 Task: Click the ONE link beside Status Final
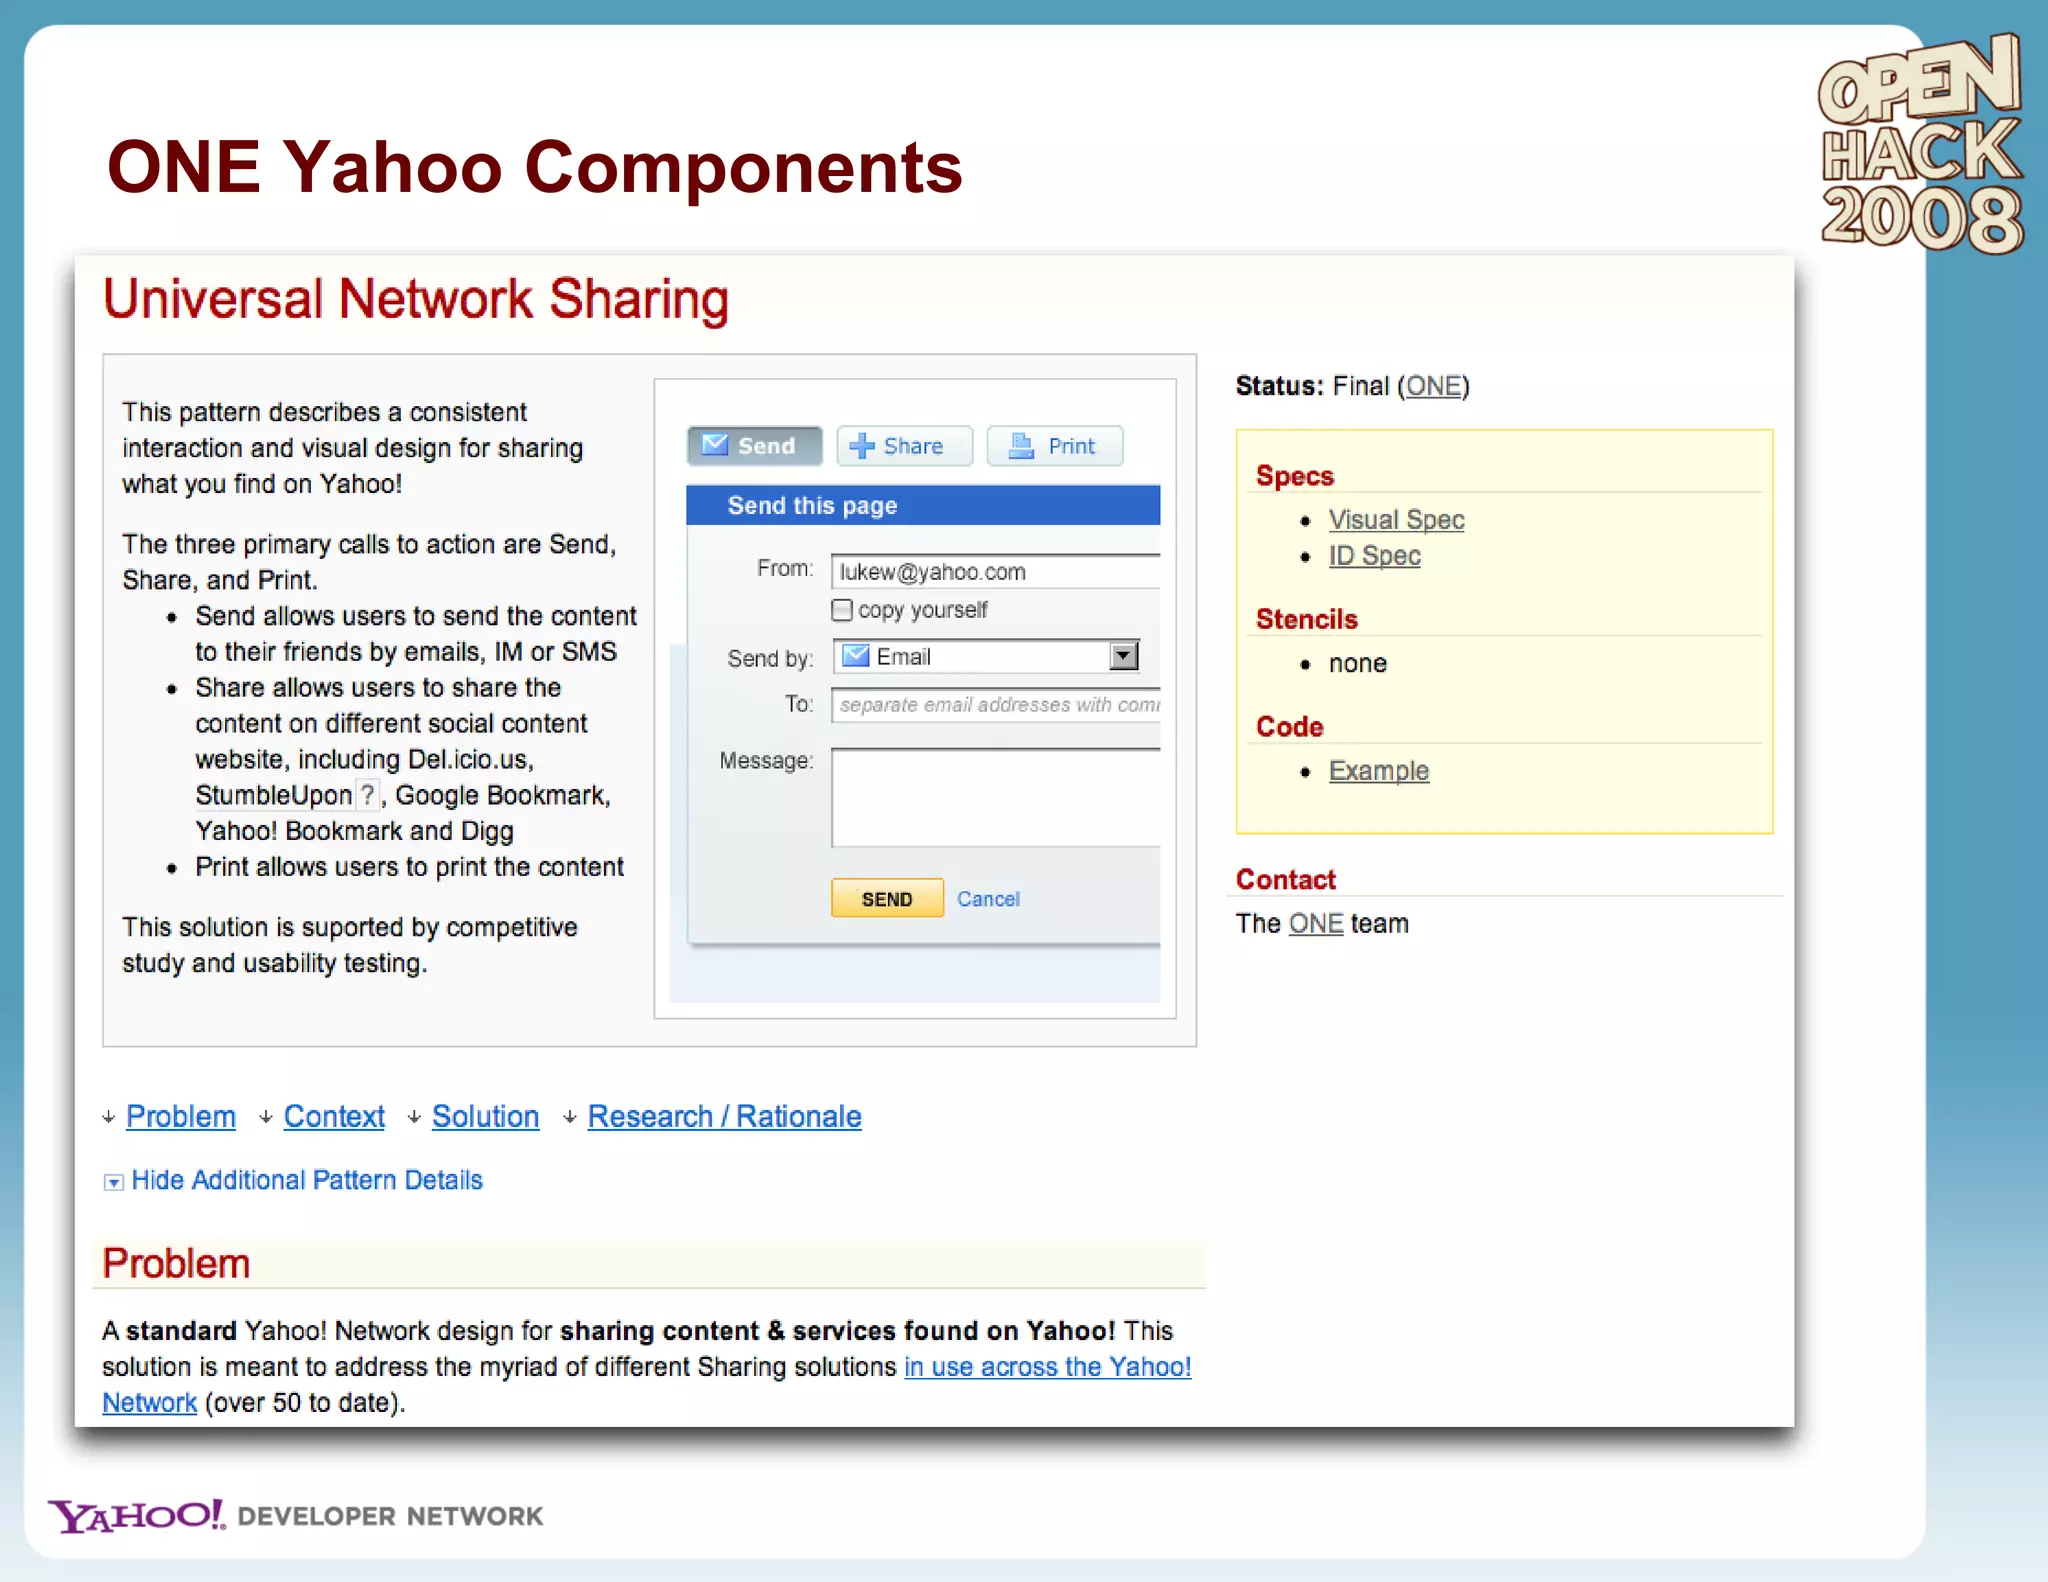[x=1433, y=386]
